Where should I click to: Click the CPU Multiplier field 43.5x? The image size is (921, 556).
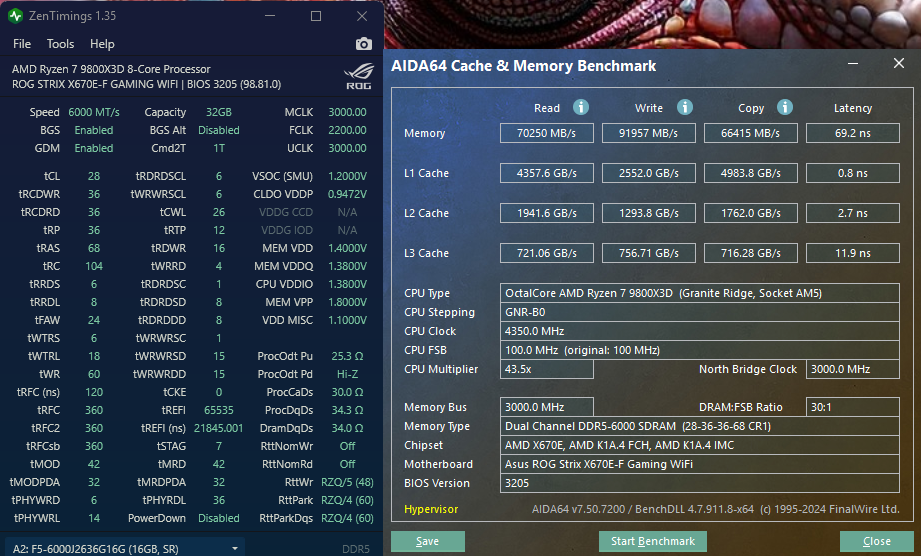point(547,369)
